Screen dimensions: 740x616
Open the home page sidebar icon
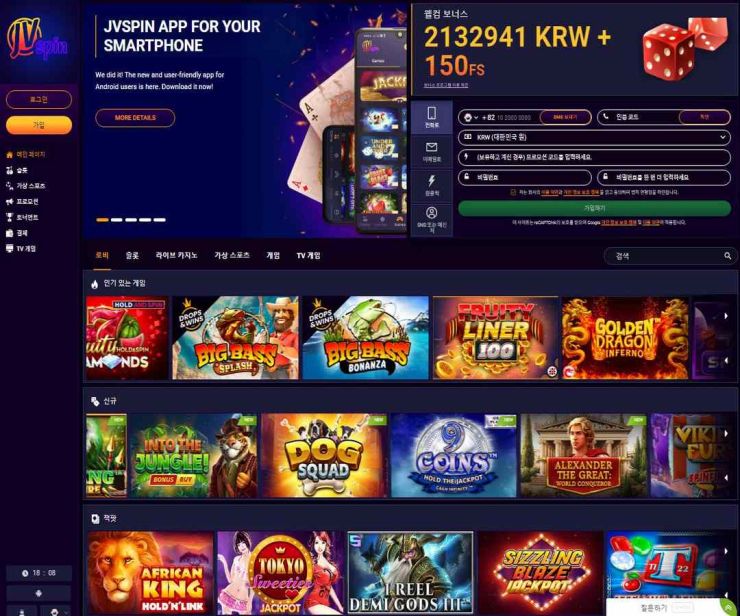click(9, 154)
